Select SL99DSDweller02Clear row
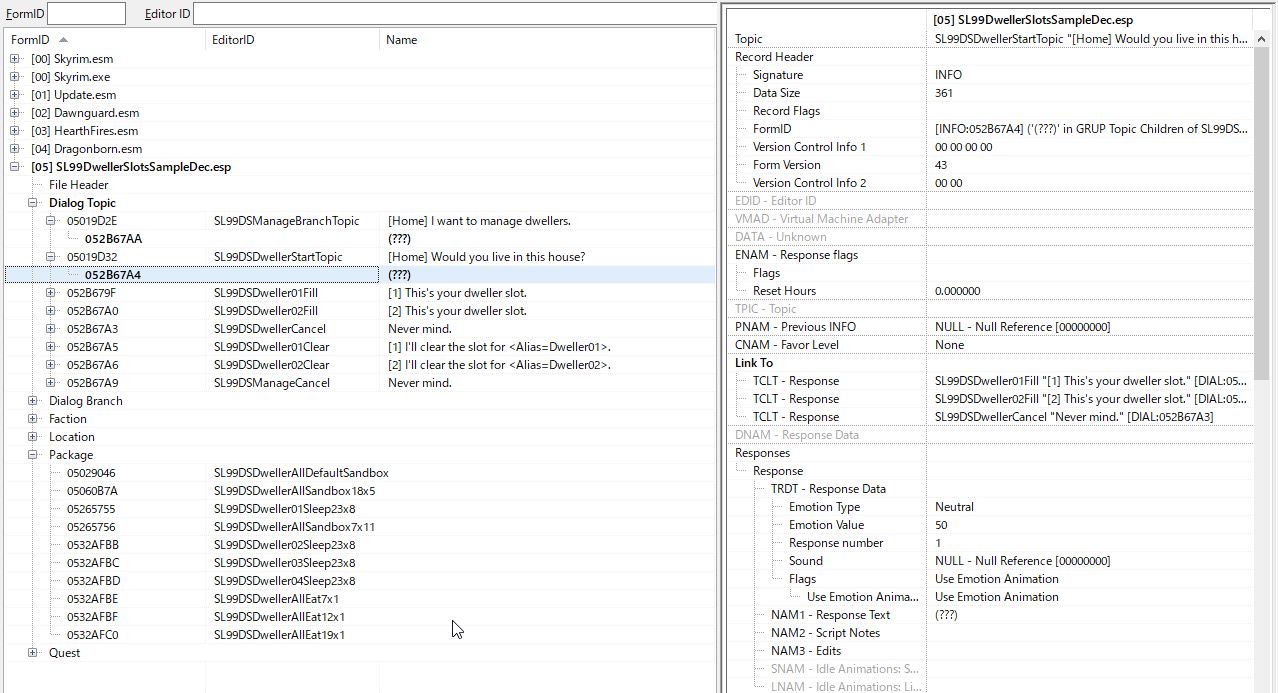 click(x=360, y=365)
